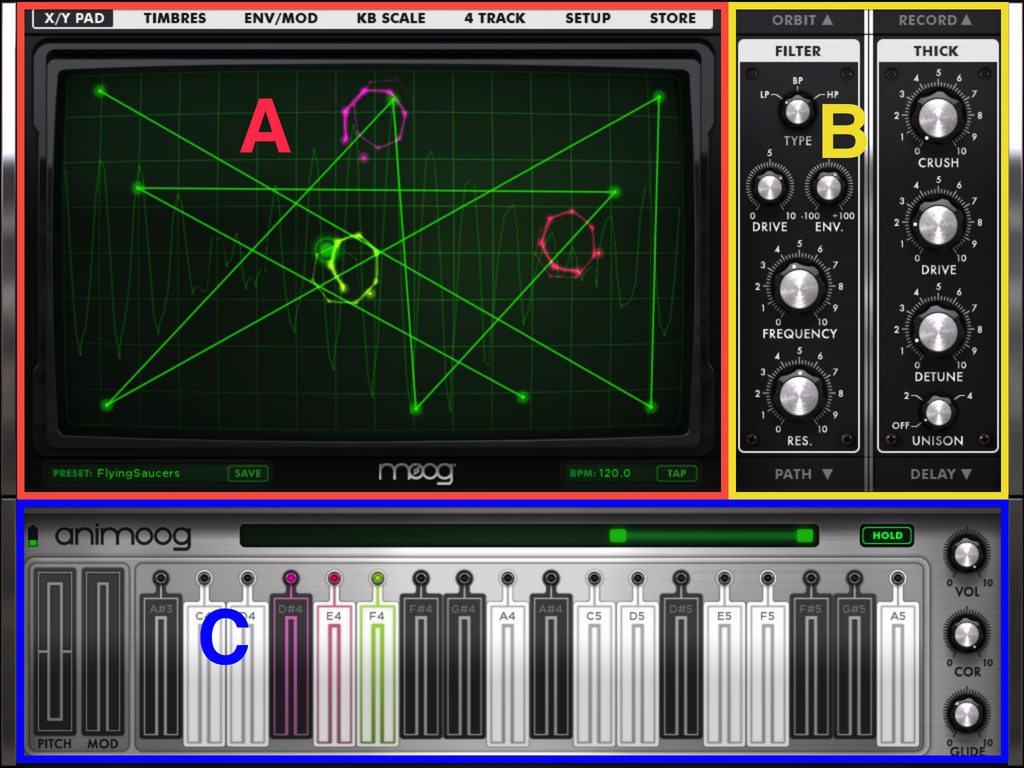
Task: Save the FlyingSaucers preset
Action: 248,473
